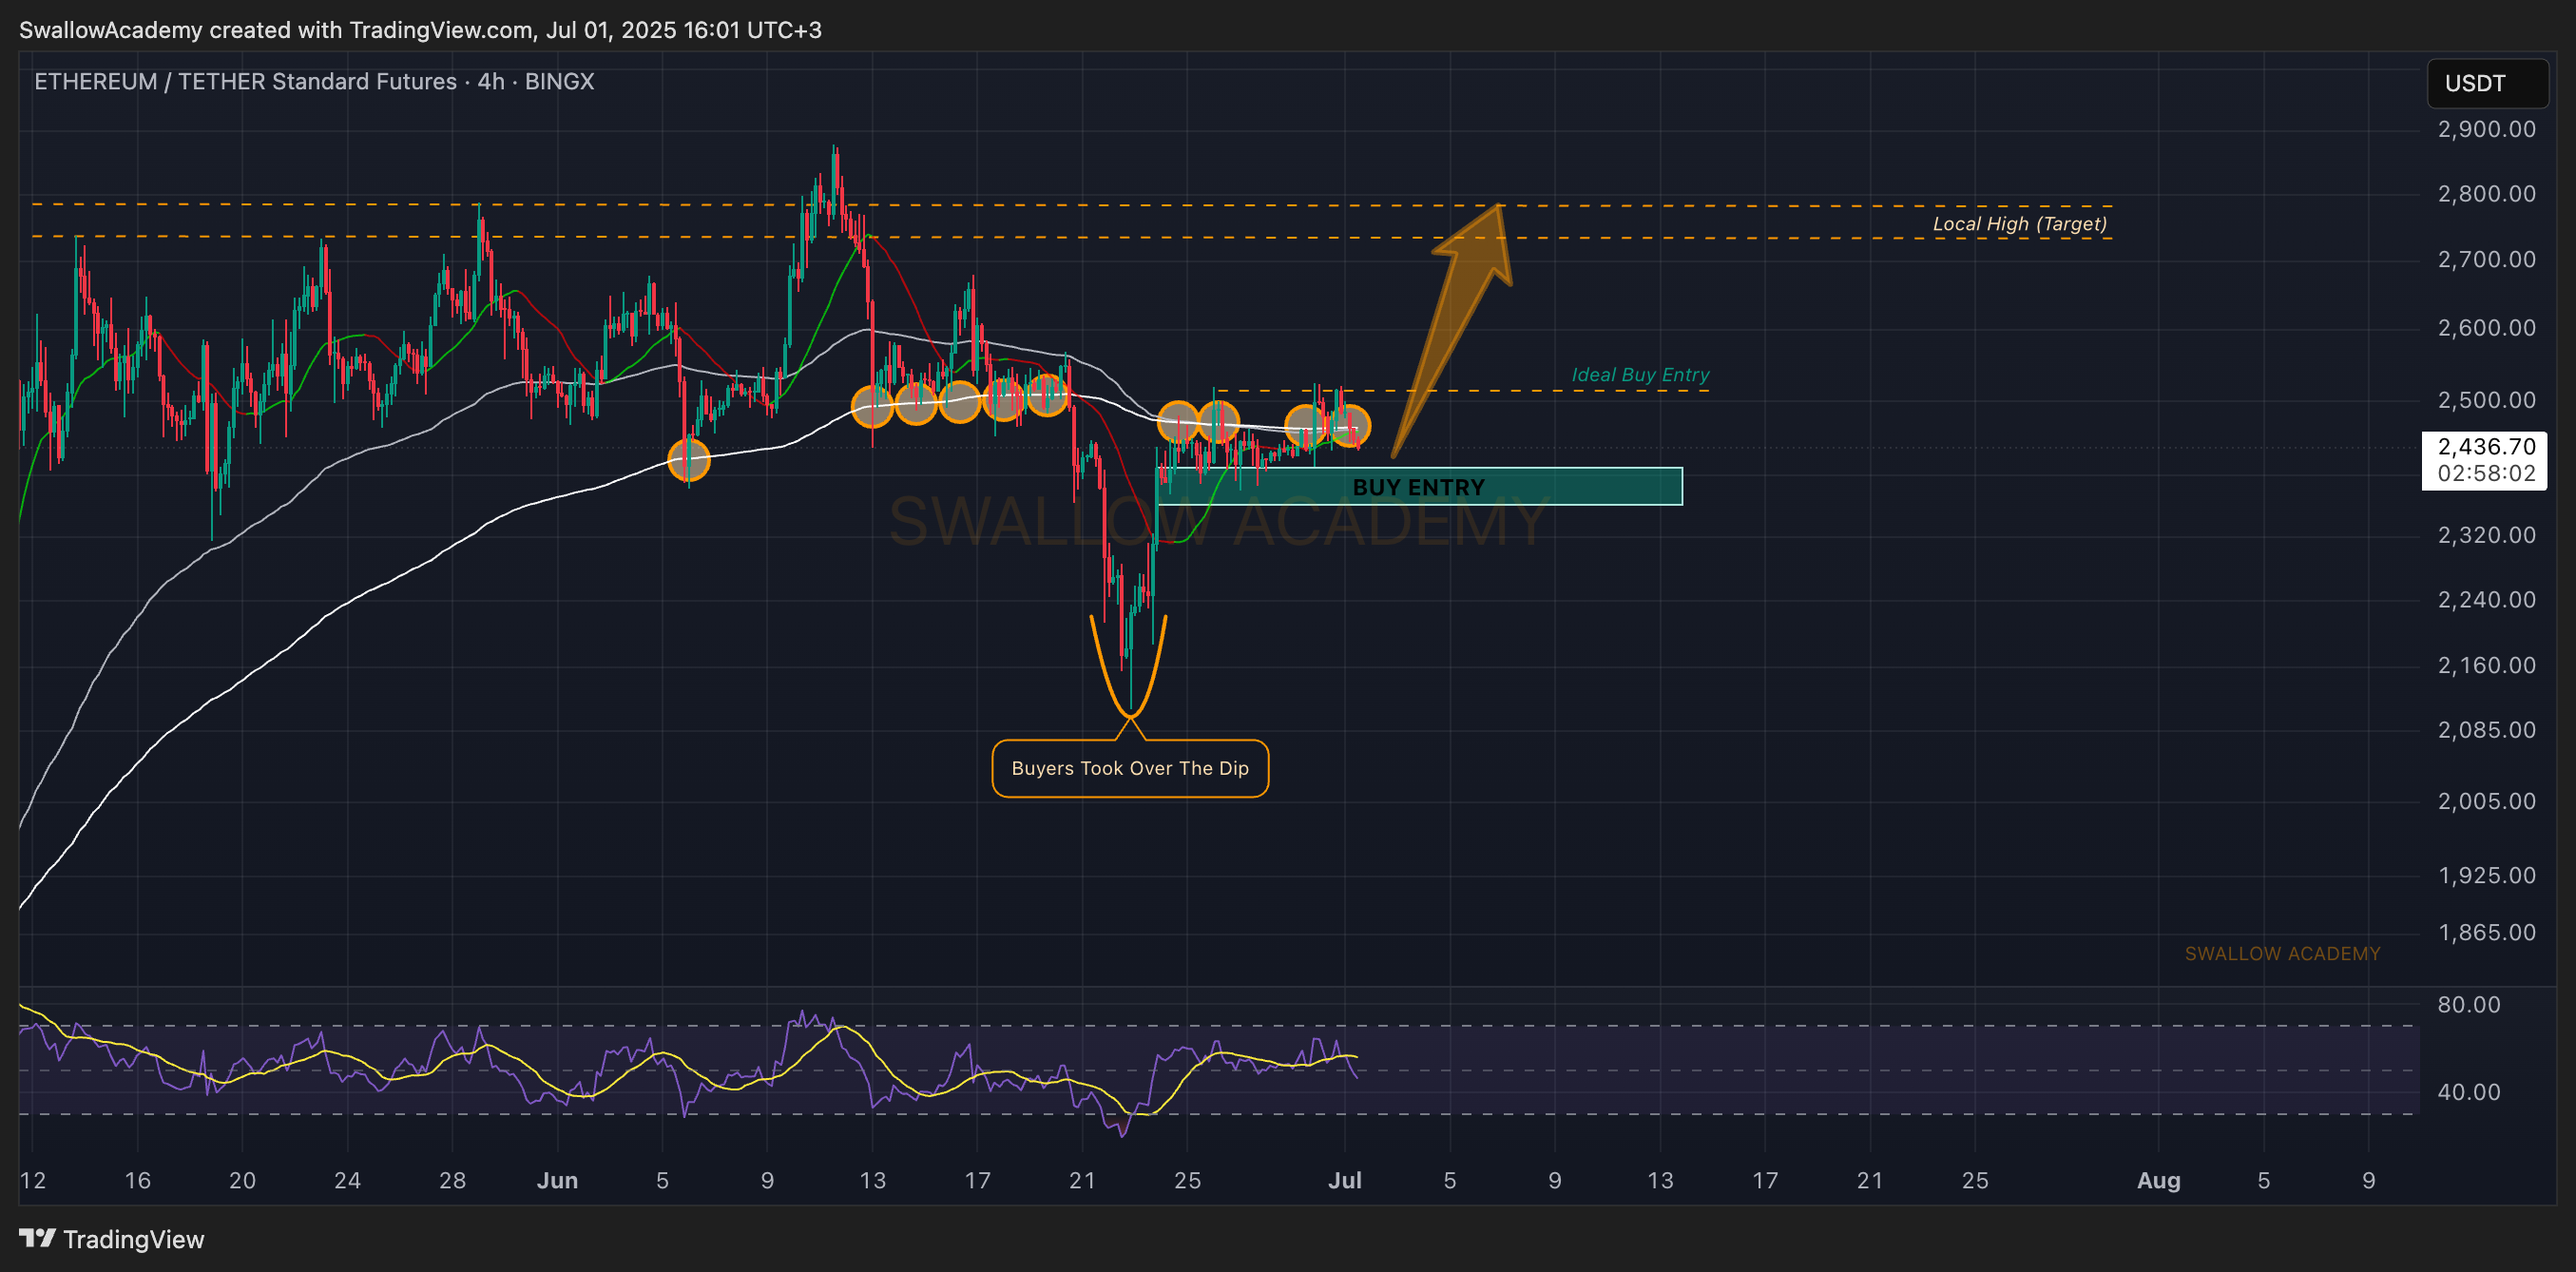The width and height of the screenshot is (2576, 1272).
Task: Click the Ideal Buy Entry label
Action: 1640,375
